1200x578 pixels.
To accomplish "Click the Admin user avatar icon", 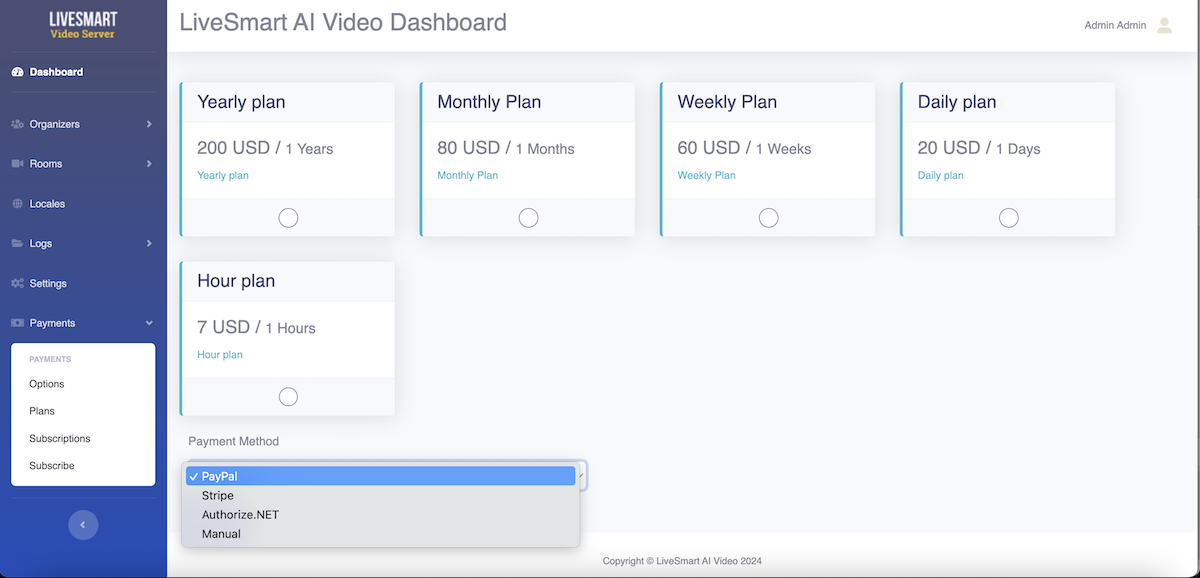I will point(1164,26).
